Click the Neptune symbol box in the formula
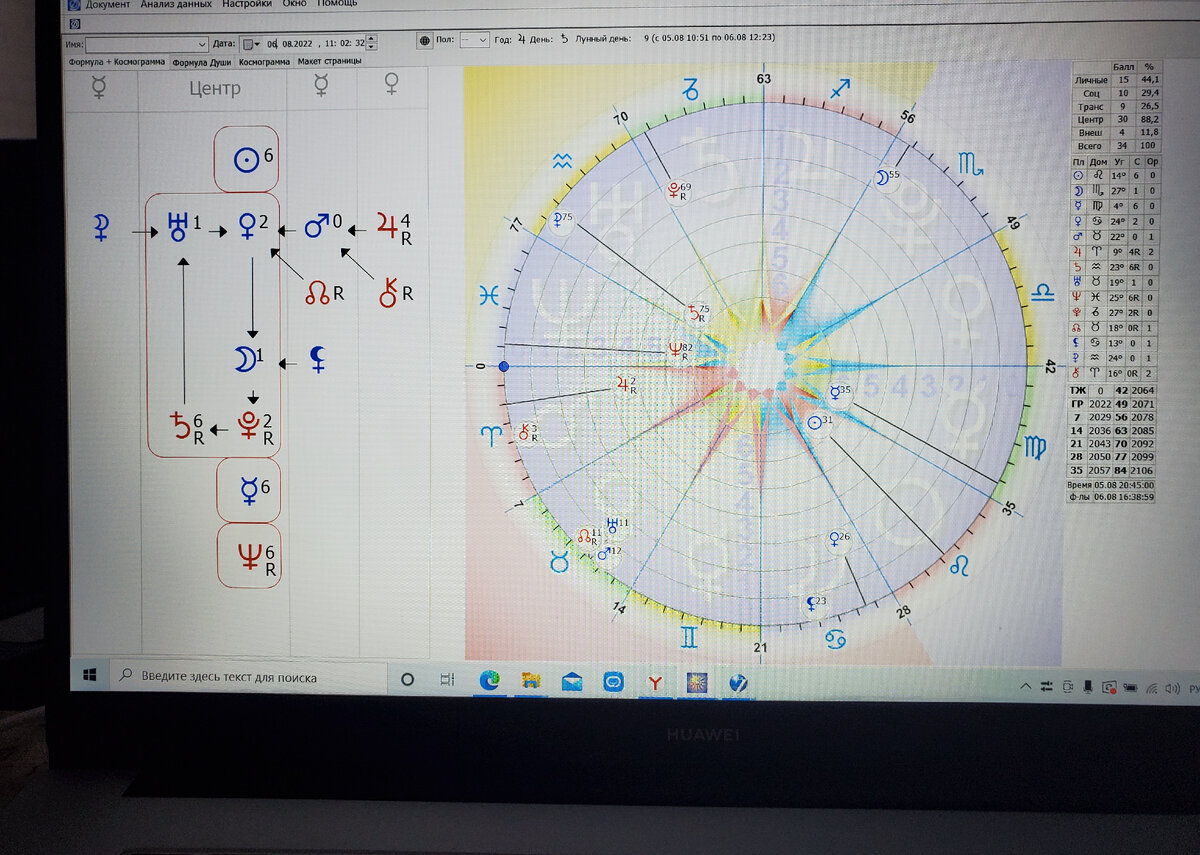Screen dimensions: 1200x855 point(249,555)
